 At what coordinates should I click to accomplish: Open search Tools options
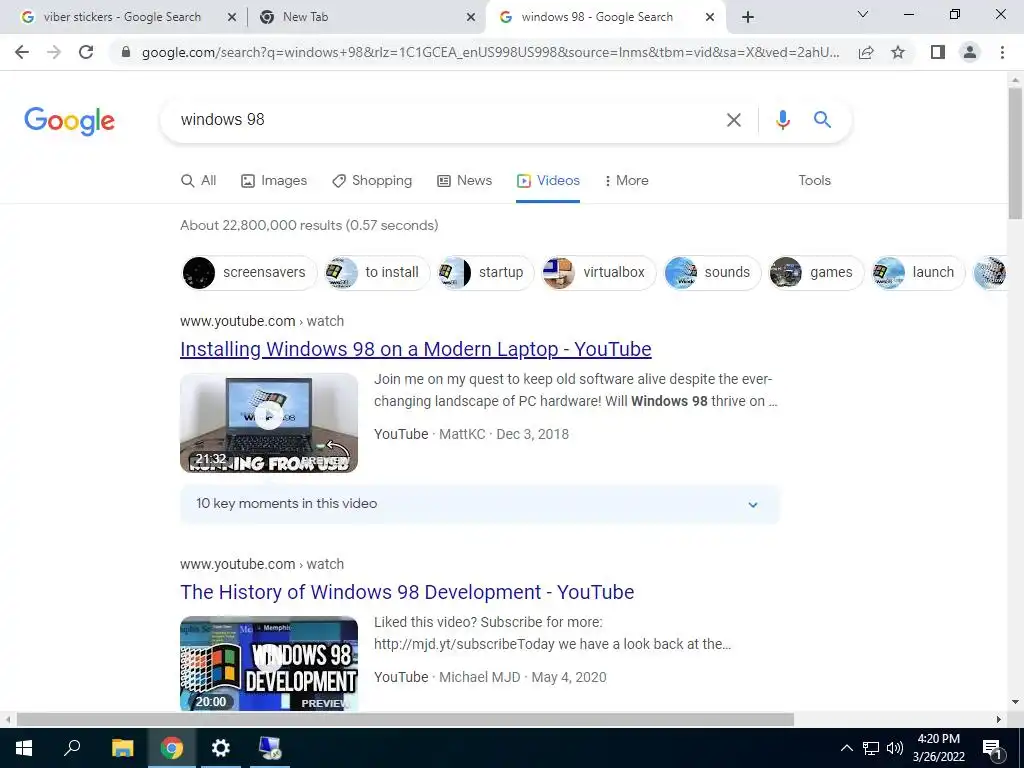click(814, 181)
